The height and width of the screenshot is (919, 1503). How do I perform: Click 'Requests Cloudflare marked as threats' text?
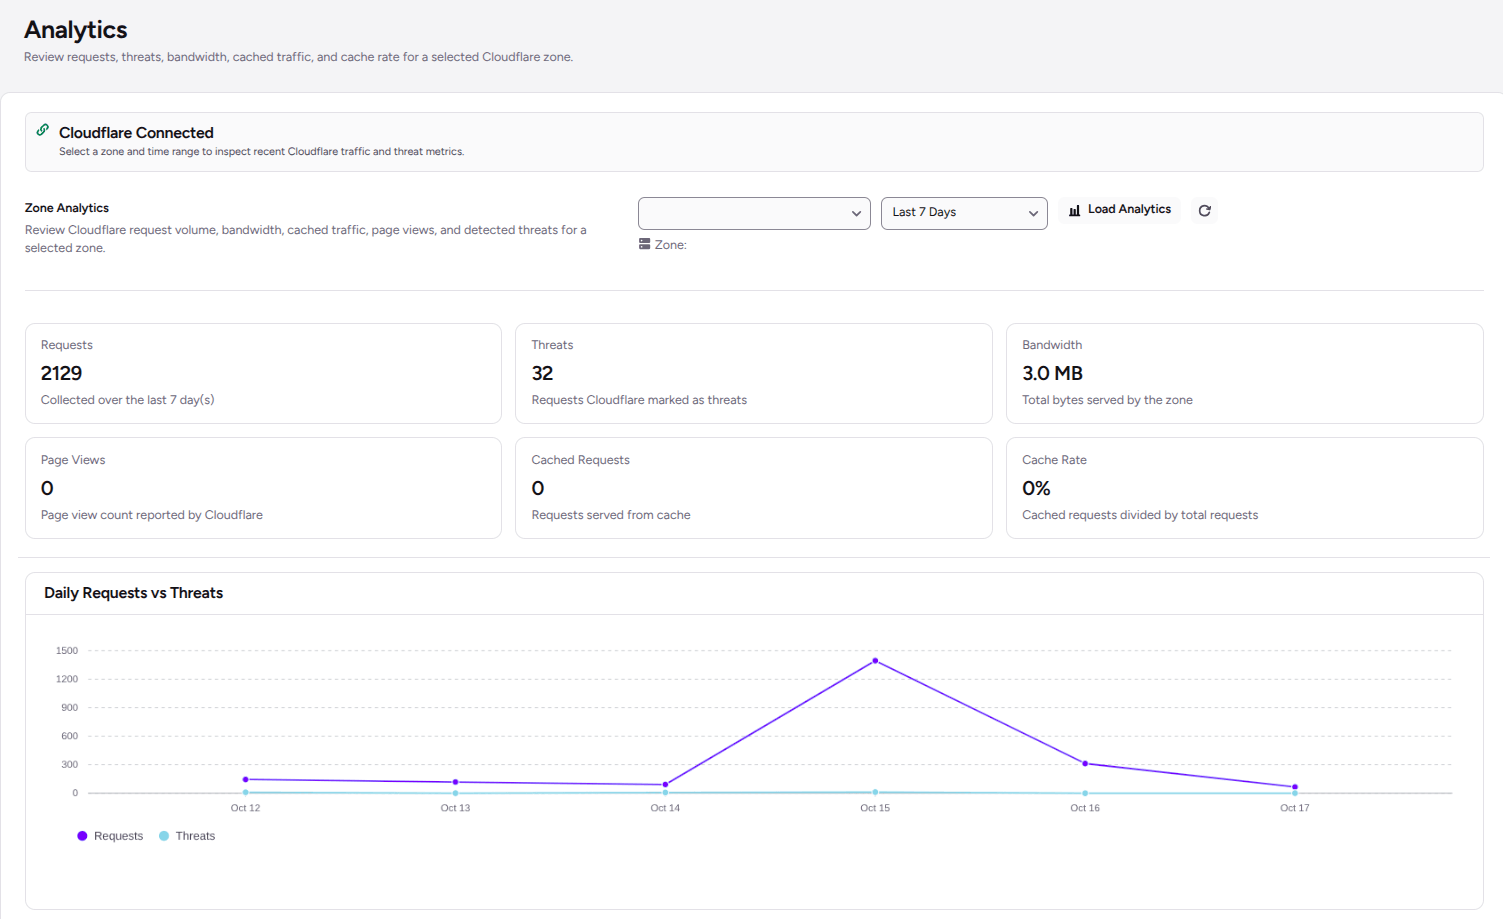click(639, 400)
